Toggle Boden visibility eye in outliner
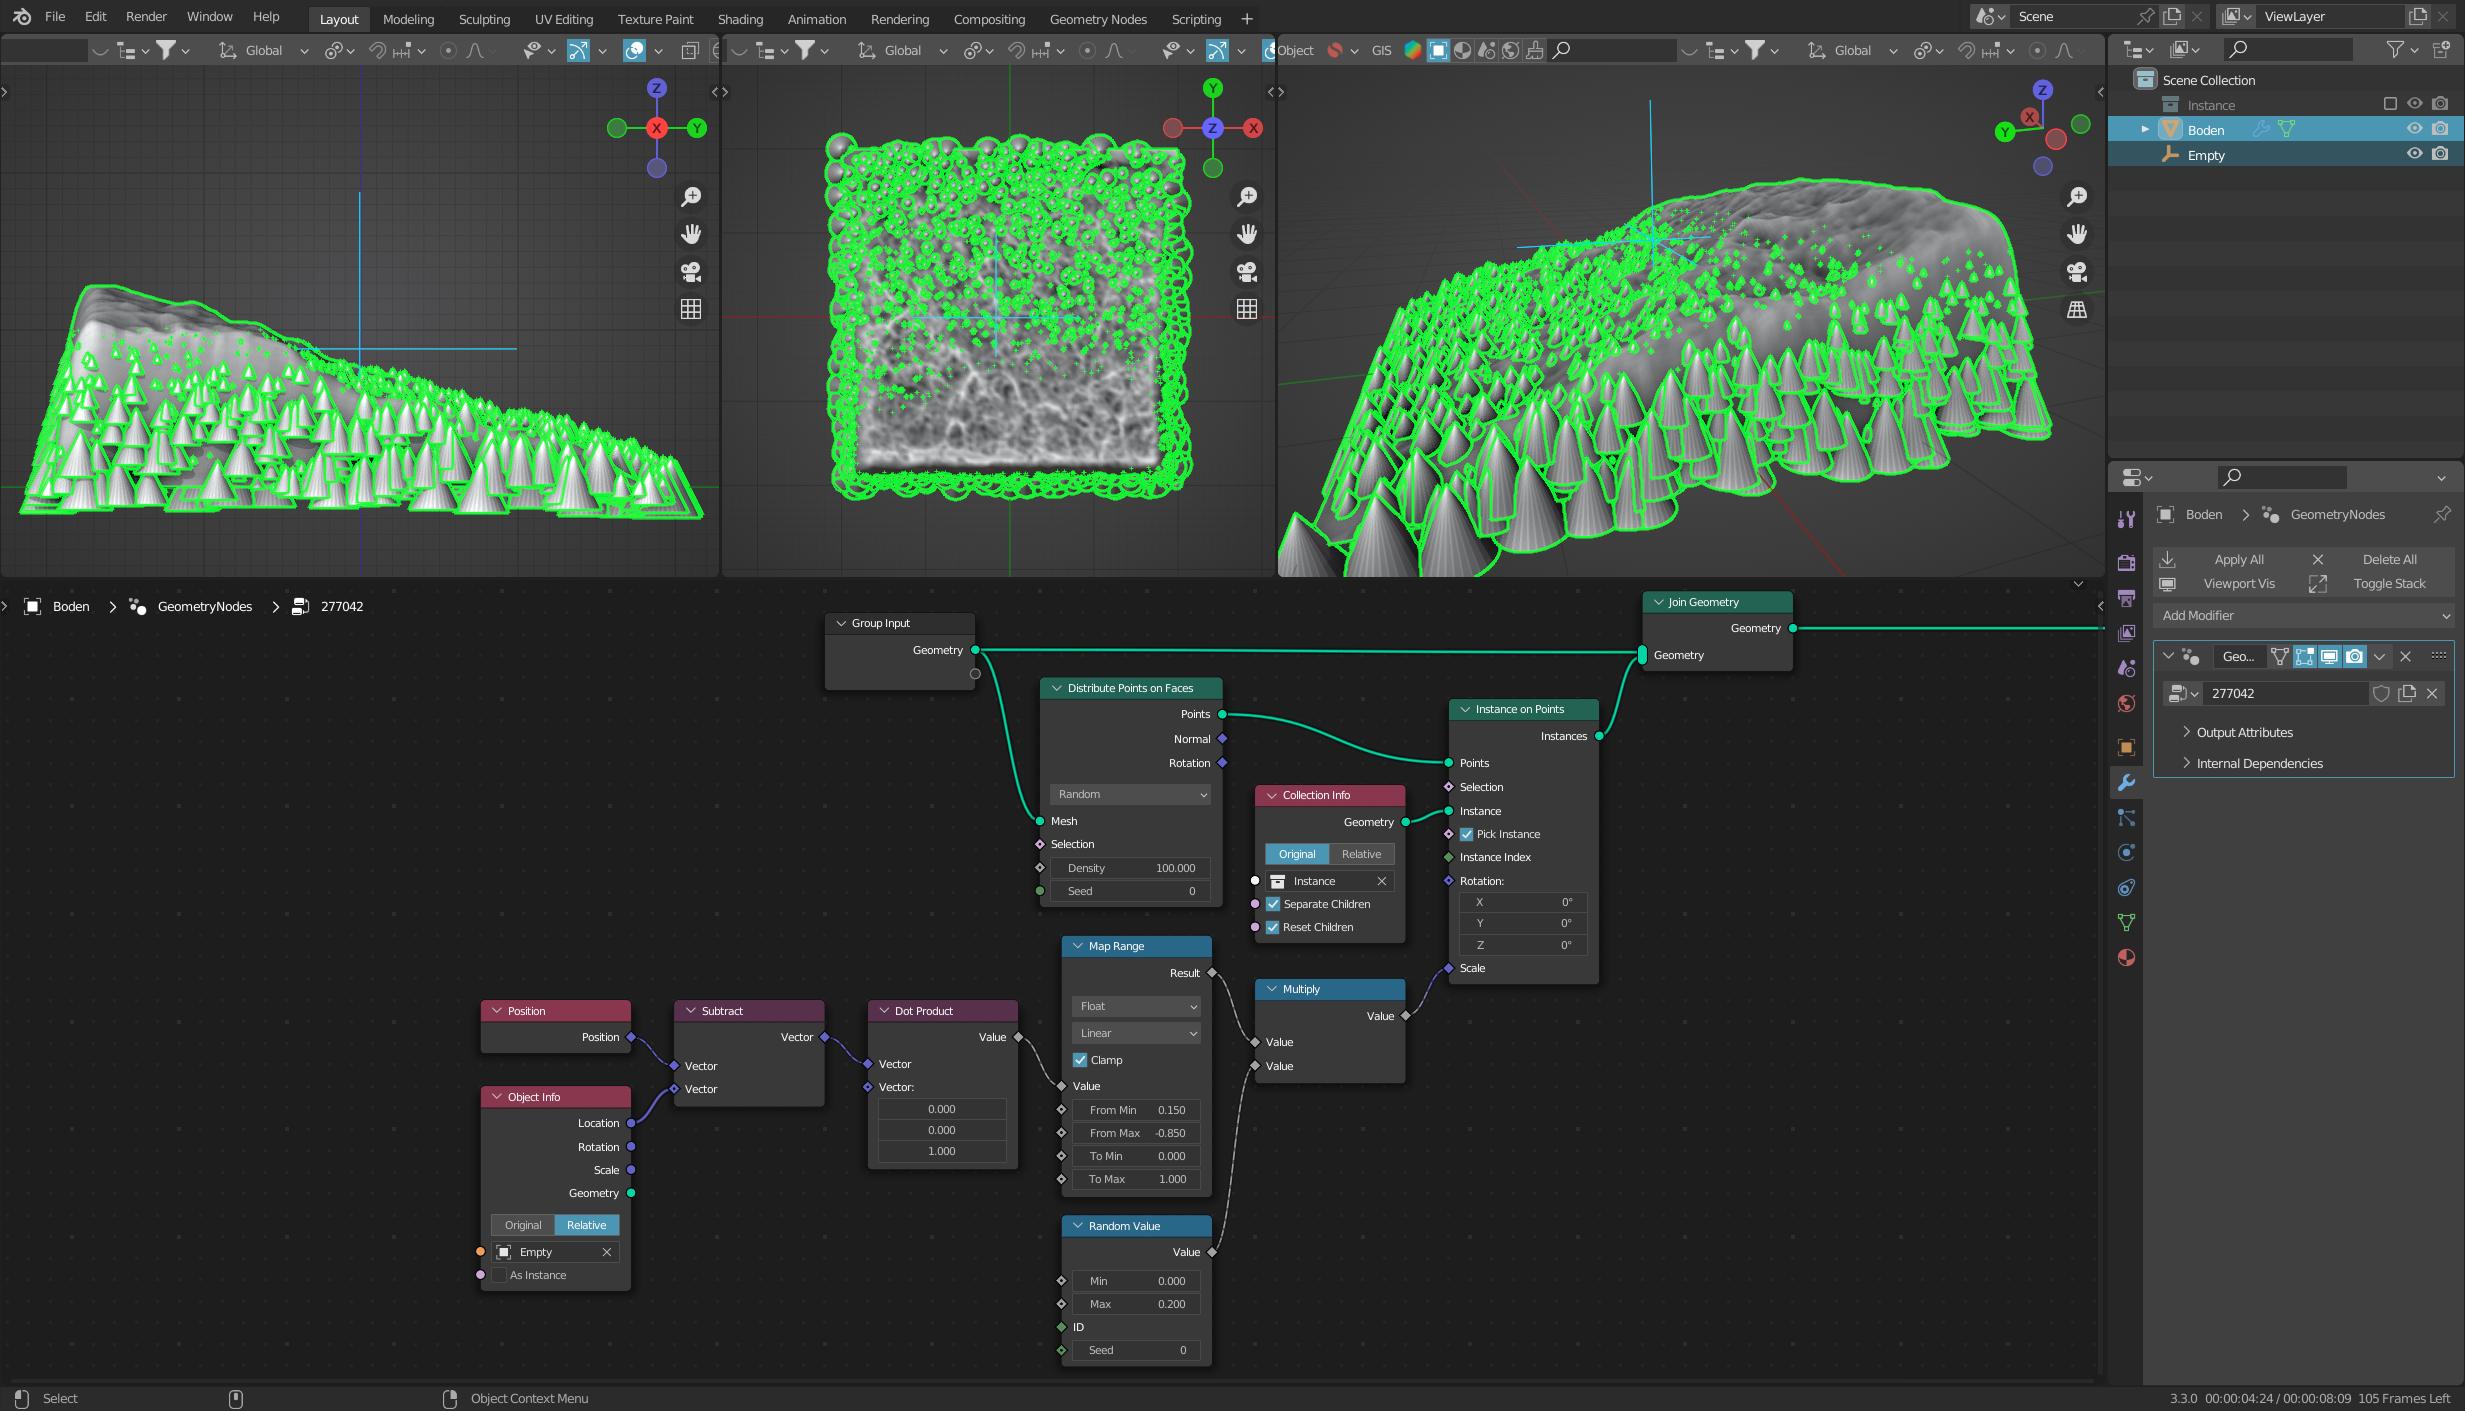Image resolution: width=2465 pixels, height=1411 pixels. tap(2414, 129)
